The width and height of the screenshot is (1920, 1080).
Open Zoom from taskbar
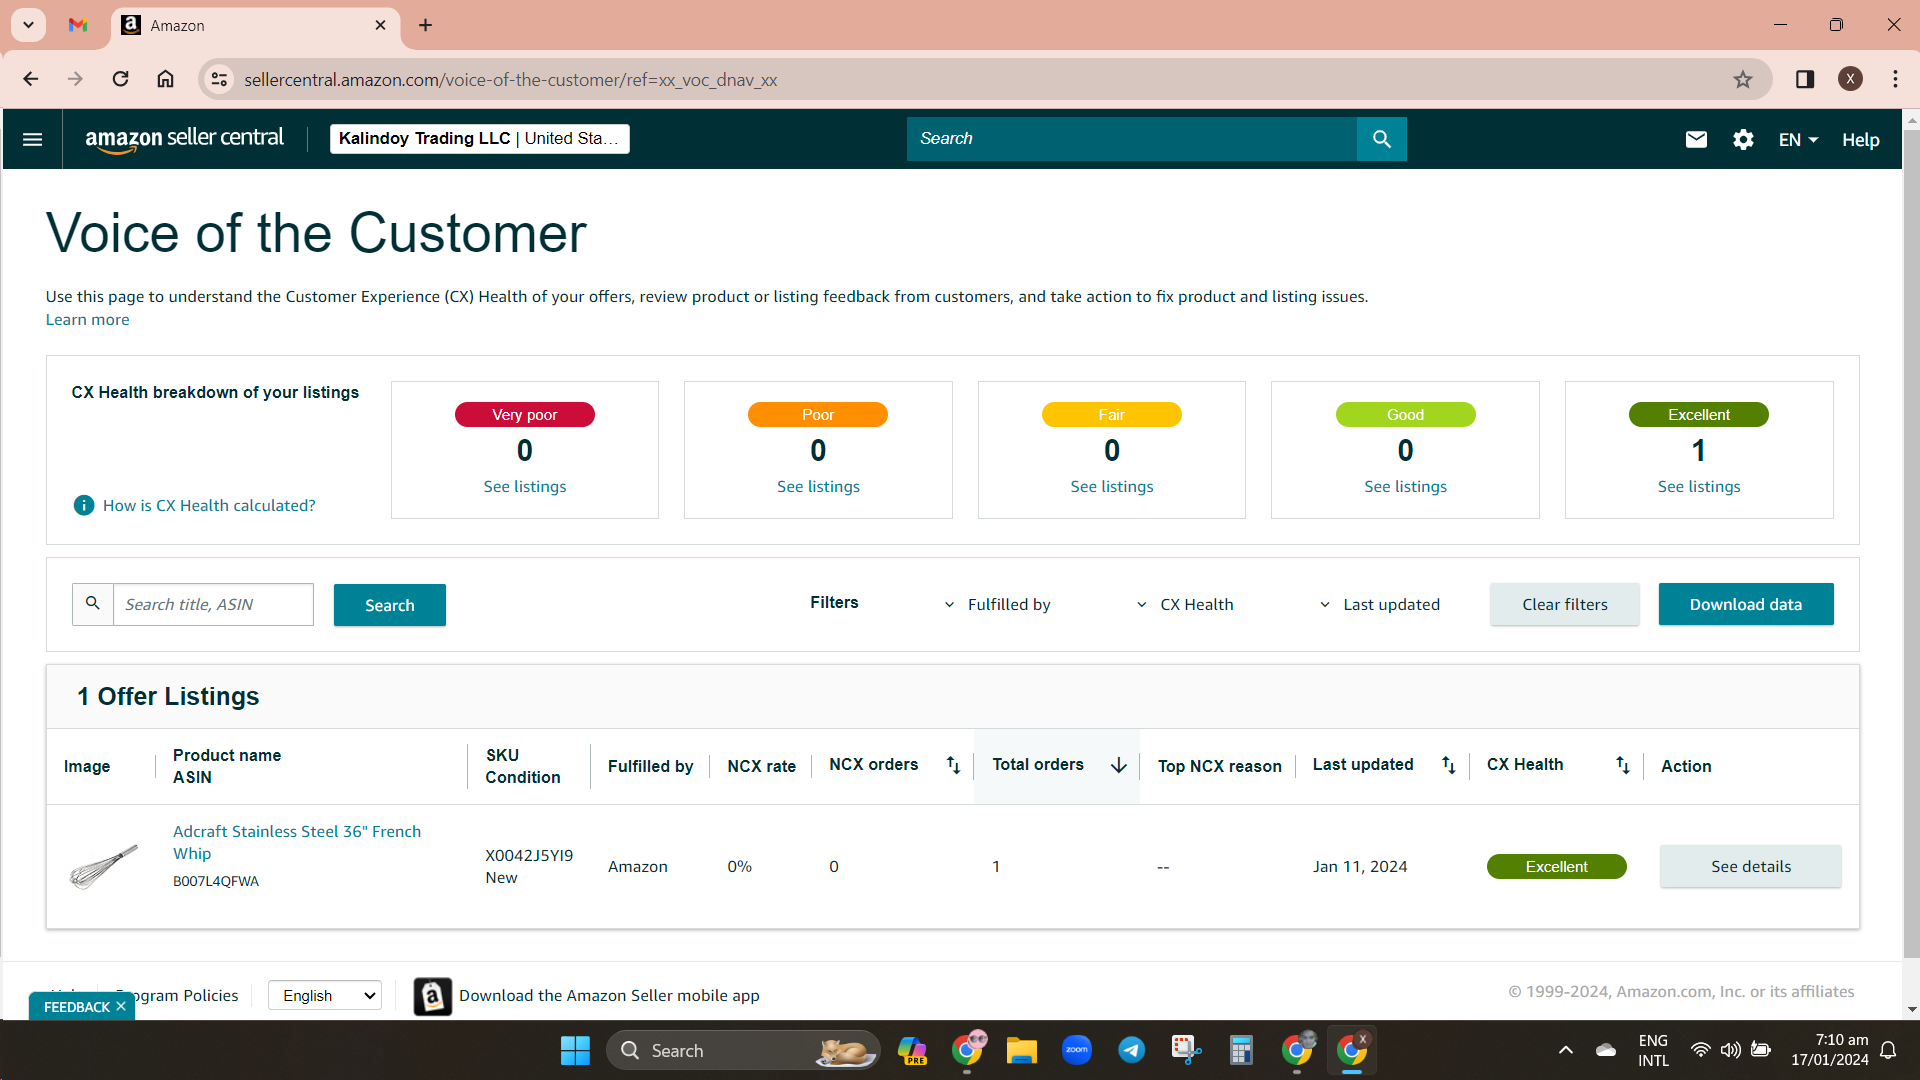point(1076,1050)
